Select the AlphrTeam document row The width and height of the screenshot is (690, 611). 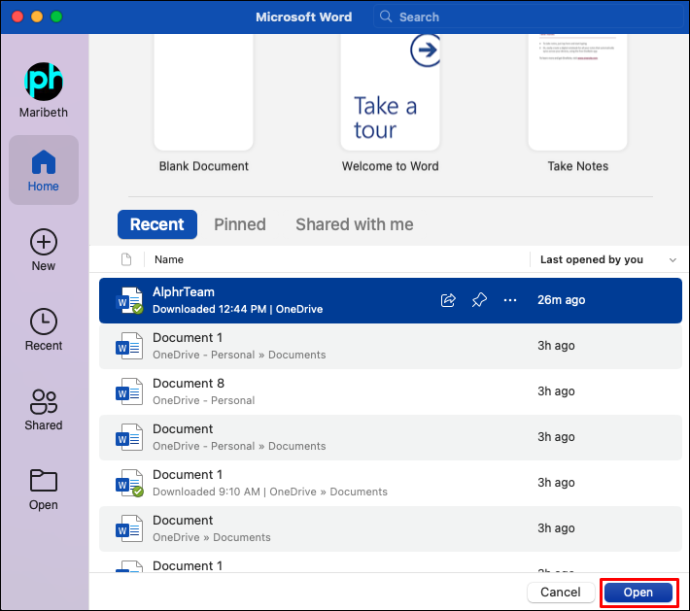[x=390, y=300]
